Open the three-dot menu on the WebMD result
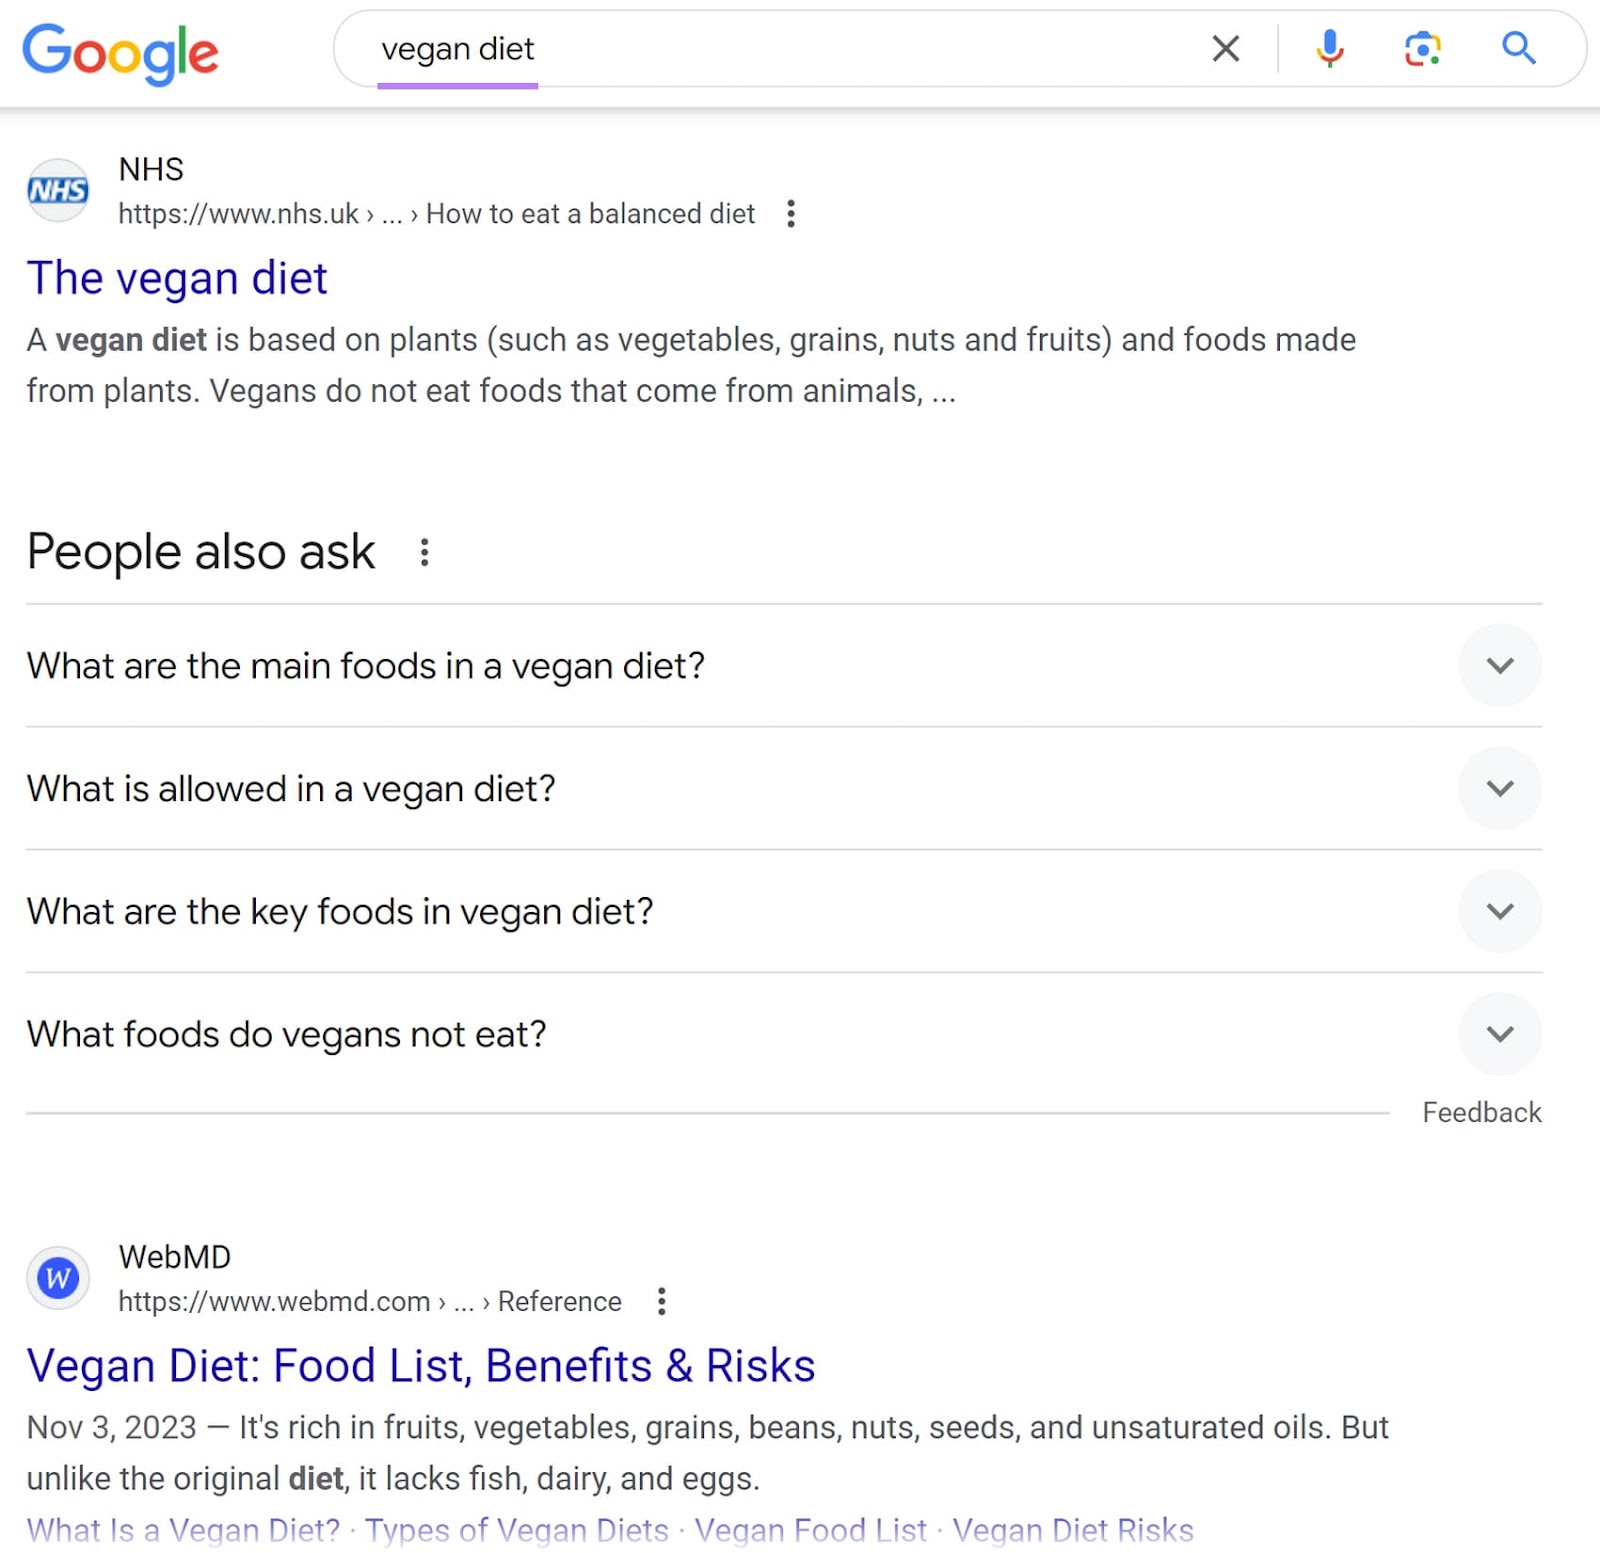The image size is (1600, 1553). tap(661, 1301)
